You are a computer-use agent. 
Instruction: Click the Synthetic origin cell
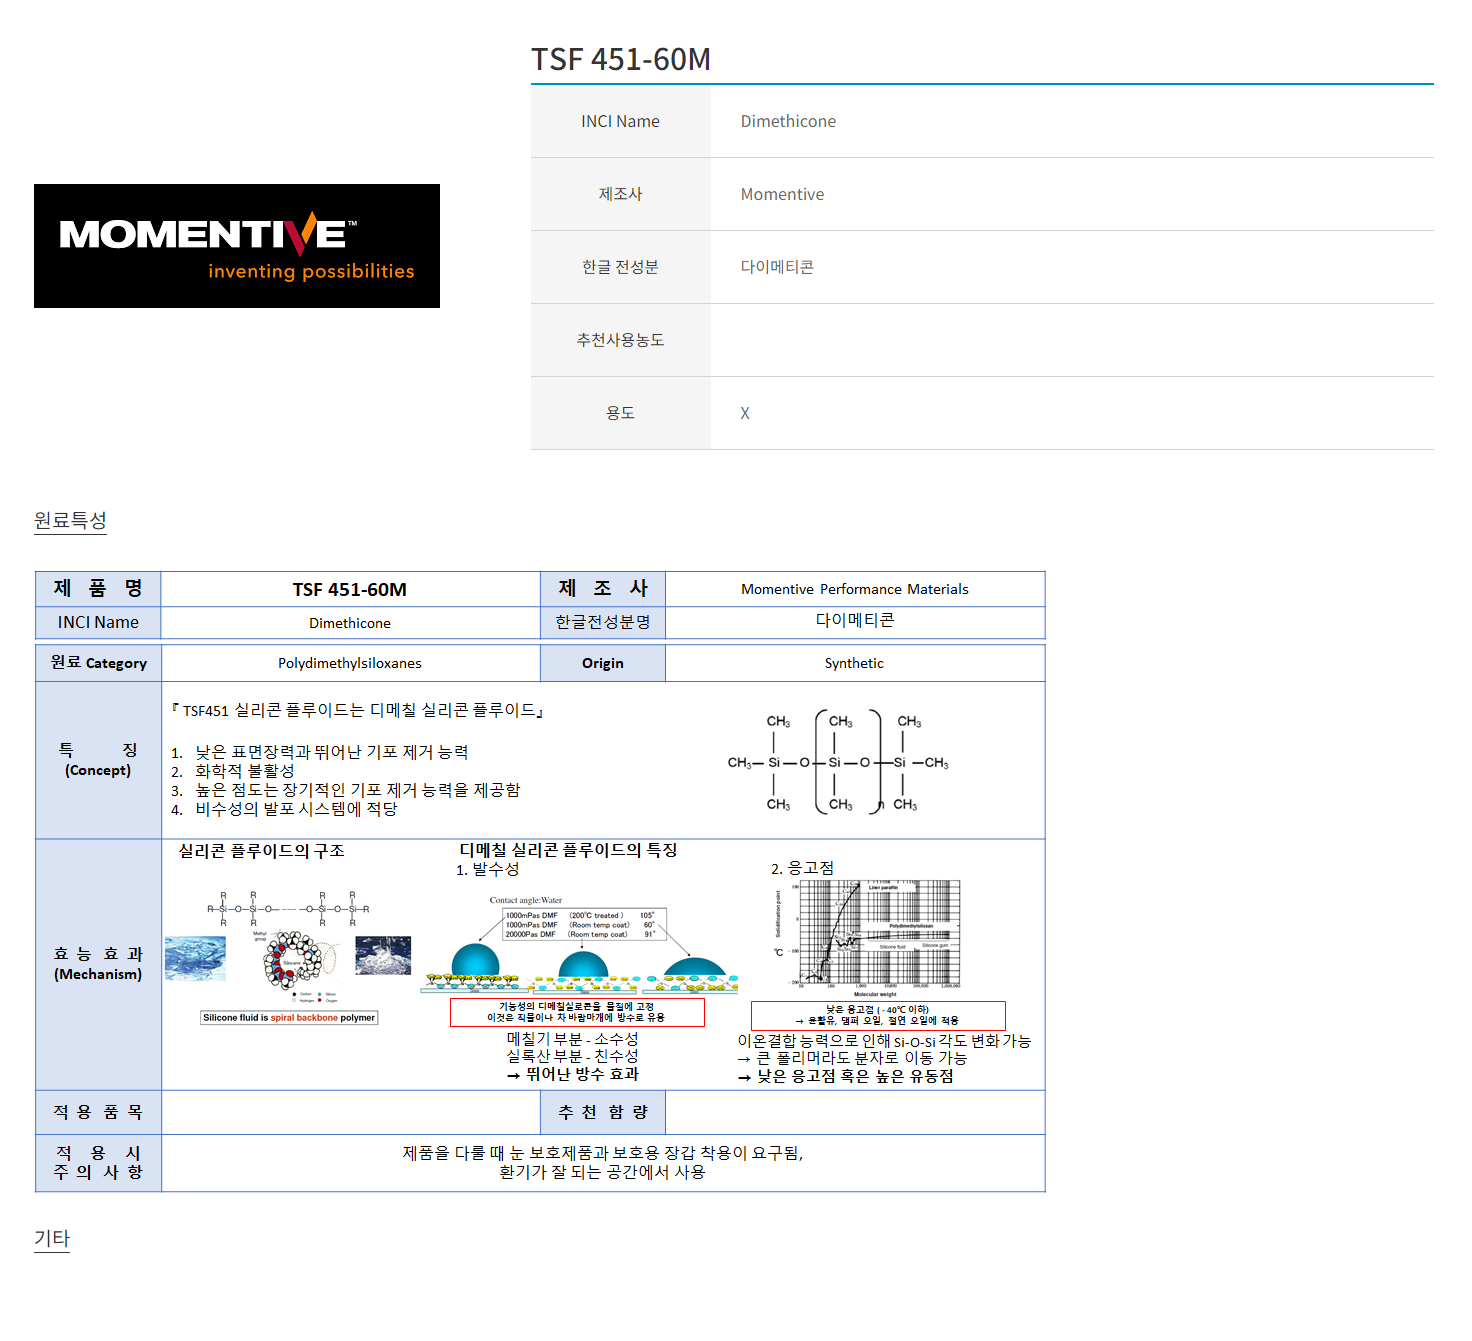(x=854, y=663)
